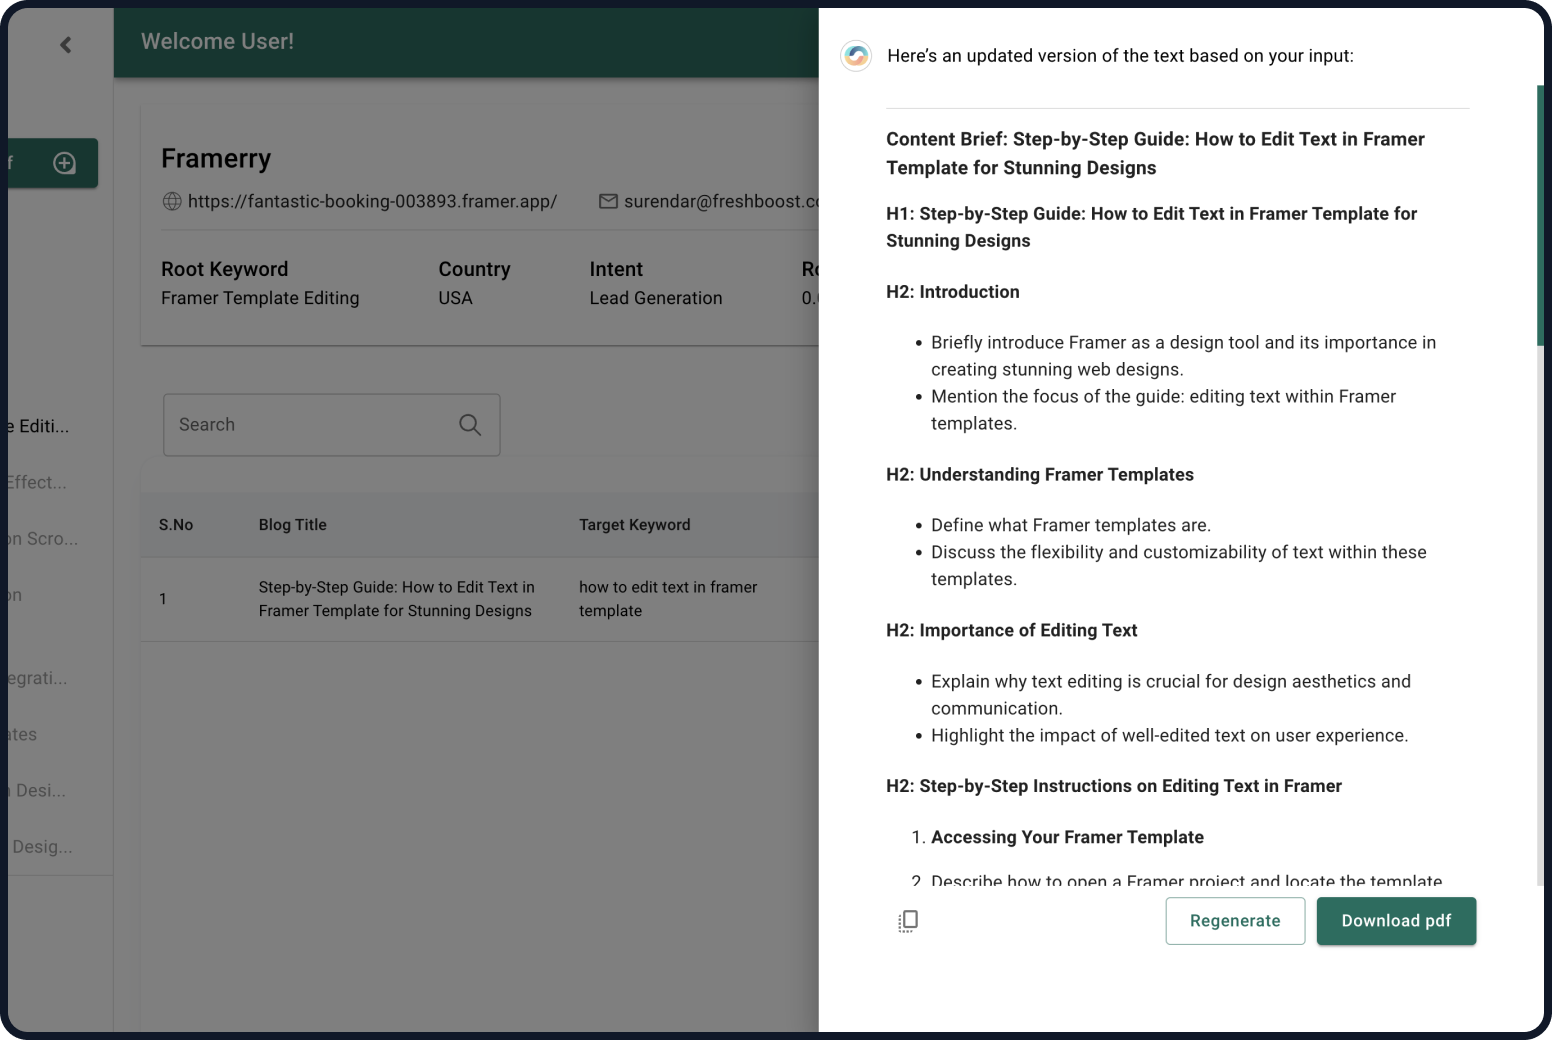Image resolution: width=1552 pixels, height=1040 pixels.
Task: Open sidebar item ending 'Scro...'
Action: (x=41, y=538)
